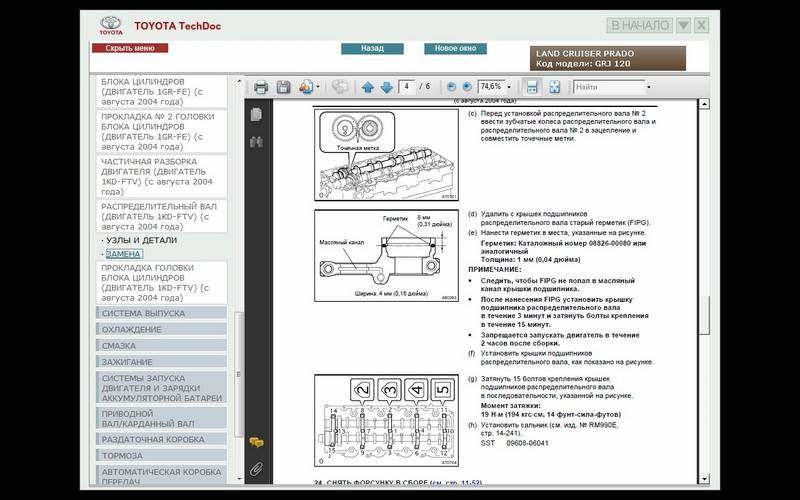Viewport: 800px width, 500px height.
Task: Open the pages thumbnails panel icon
Action: [x=256, y=115]
